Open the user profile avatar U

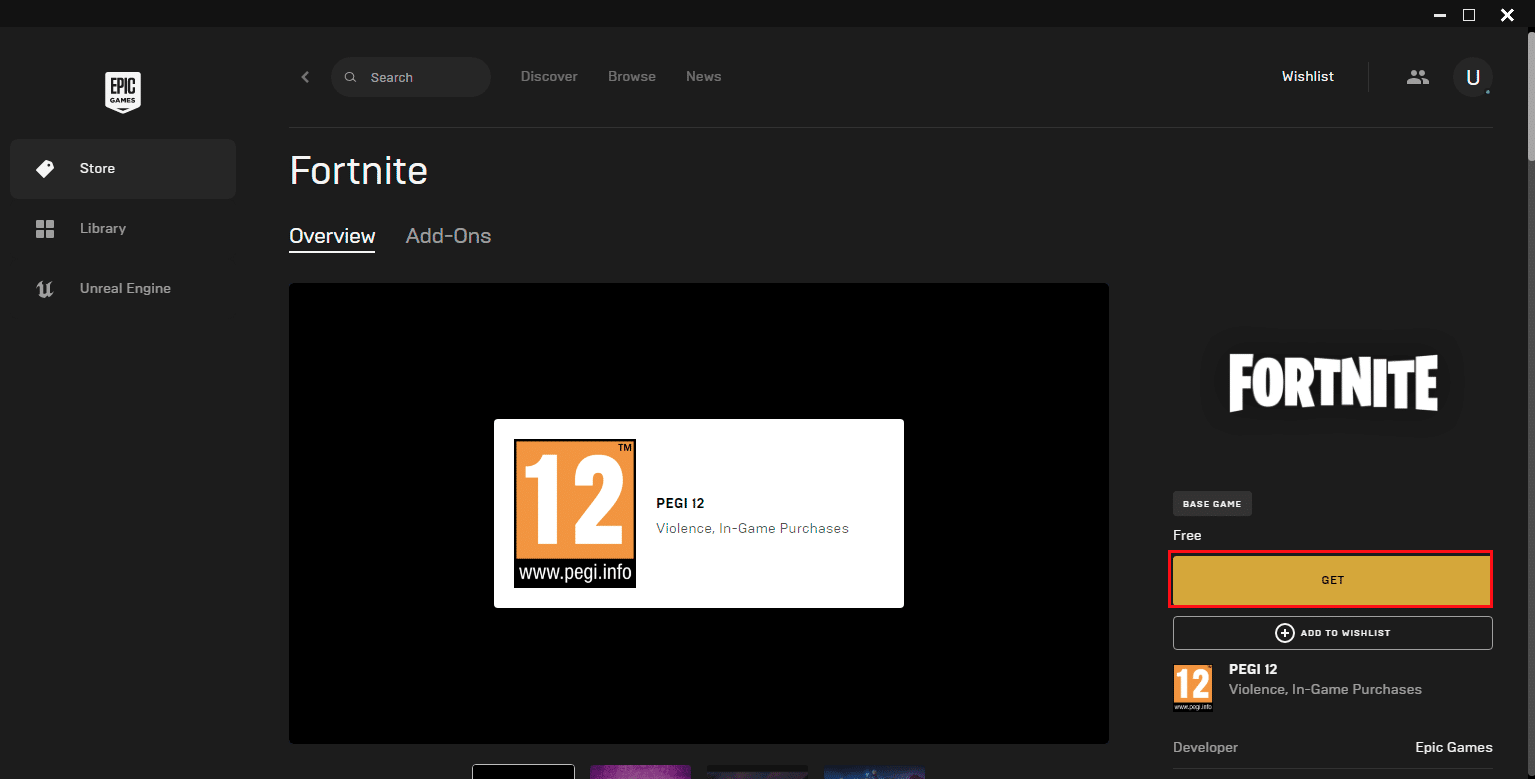pyautogui.click(x=1472, y=77)
